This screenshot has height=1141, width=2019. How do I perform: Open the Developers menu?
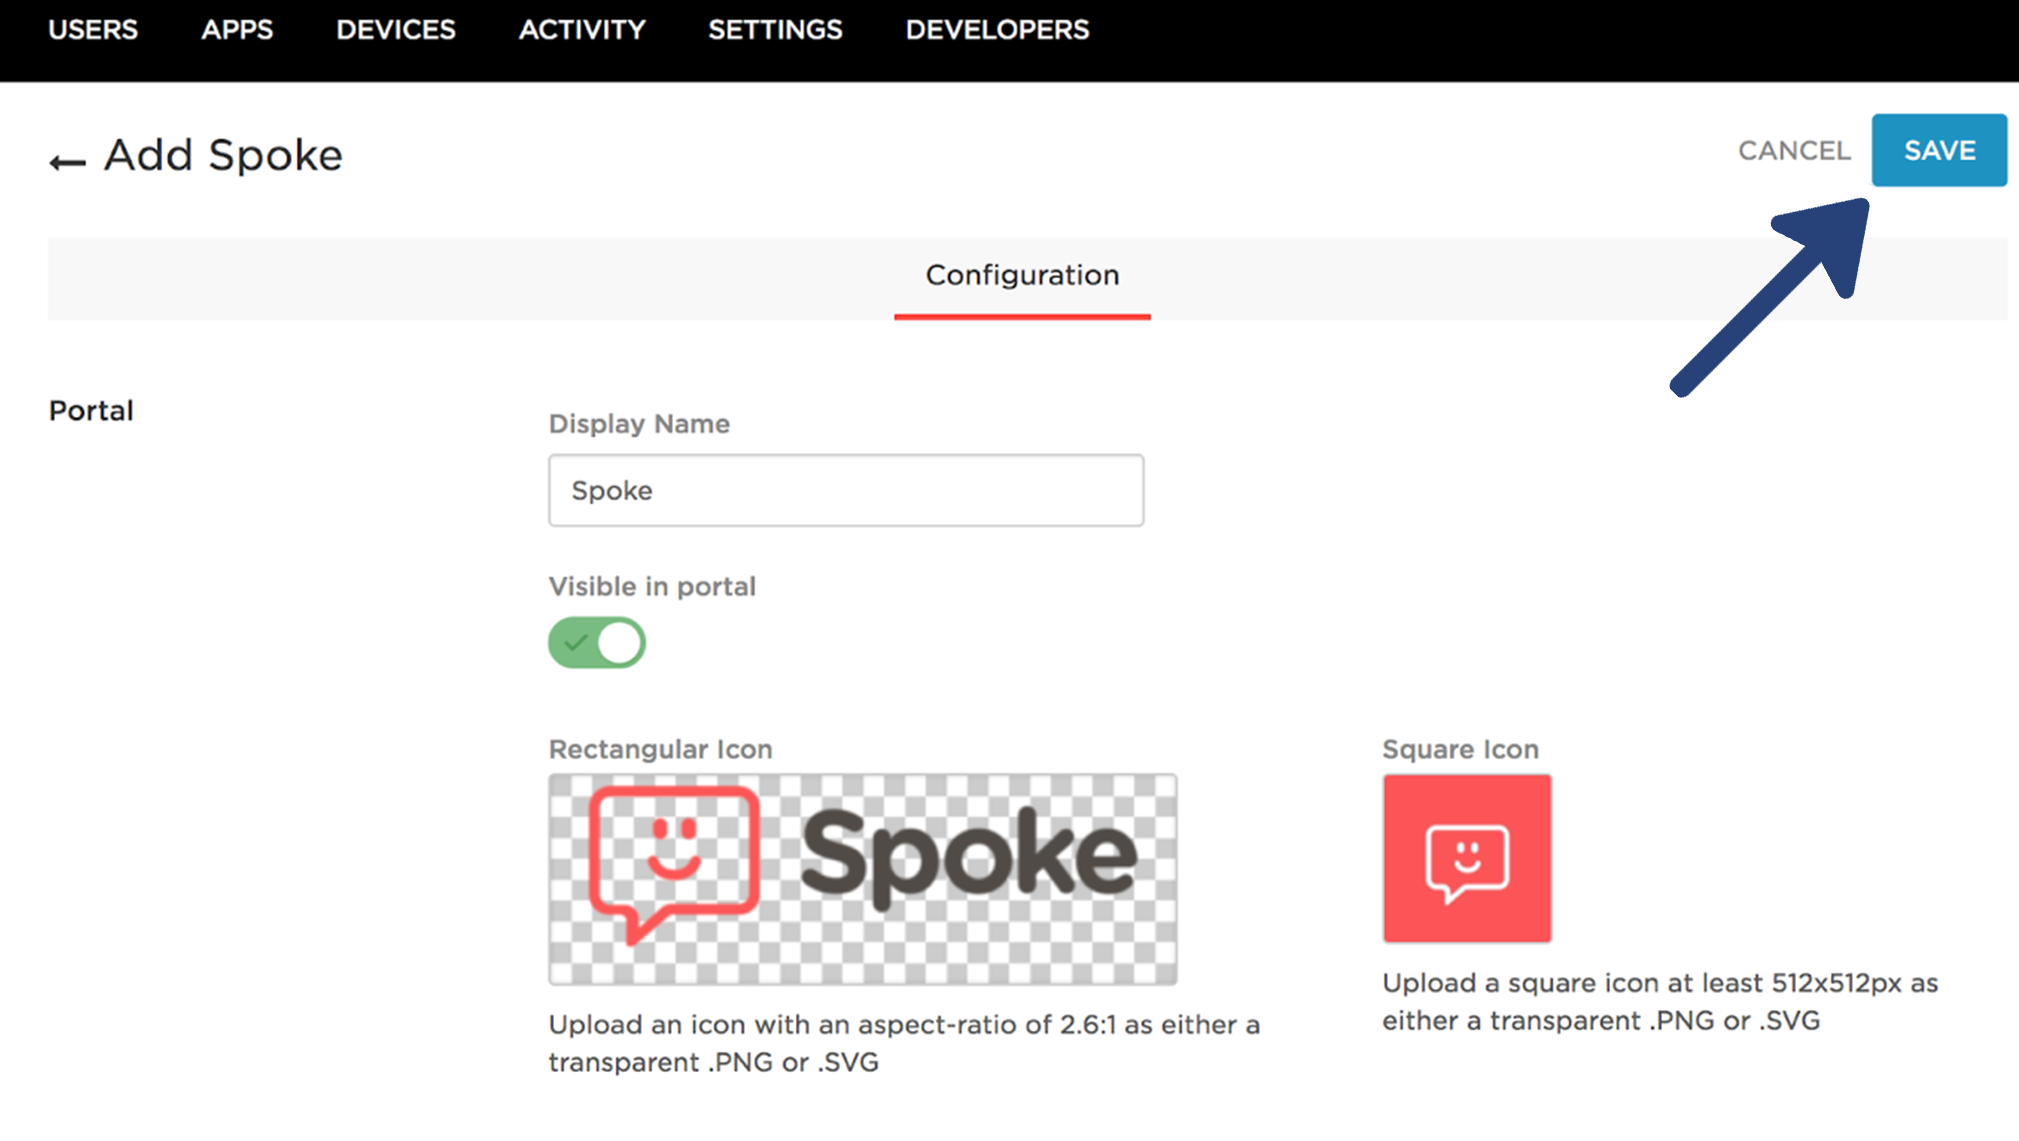(997, 30)
